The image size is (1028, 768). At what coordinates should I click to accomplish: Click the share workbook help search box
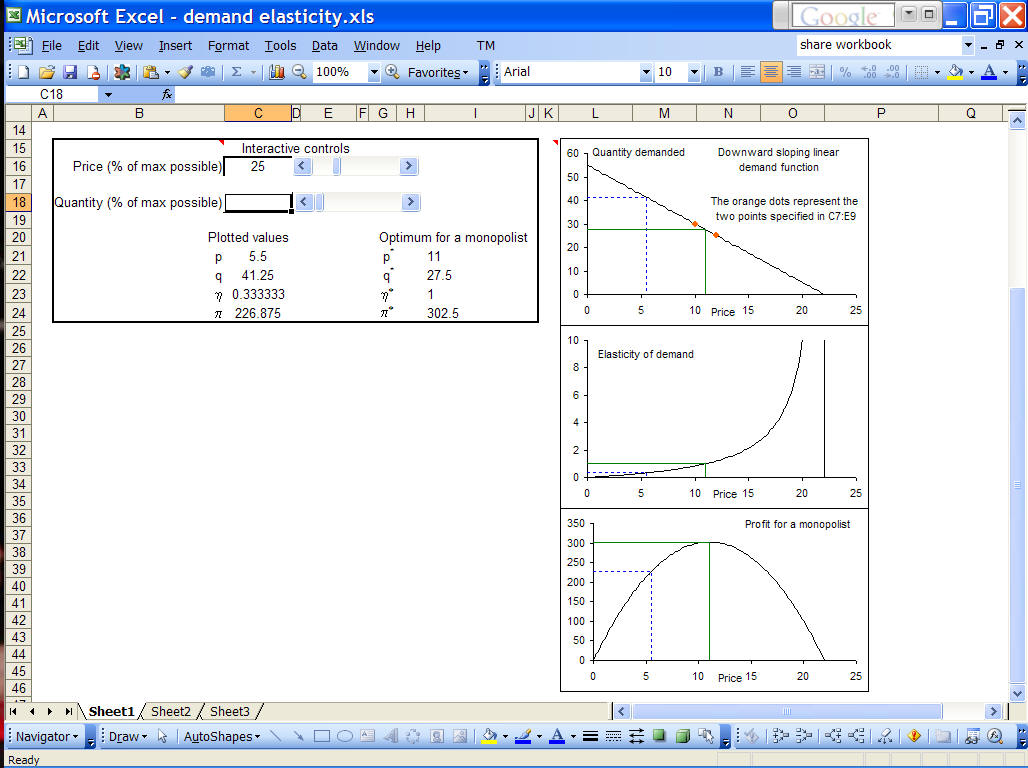coord(878,45)
